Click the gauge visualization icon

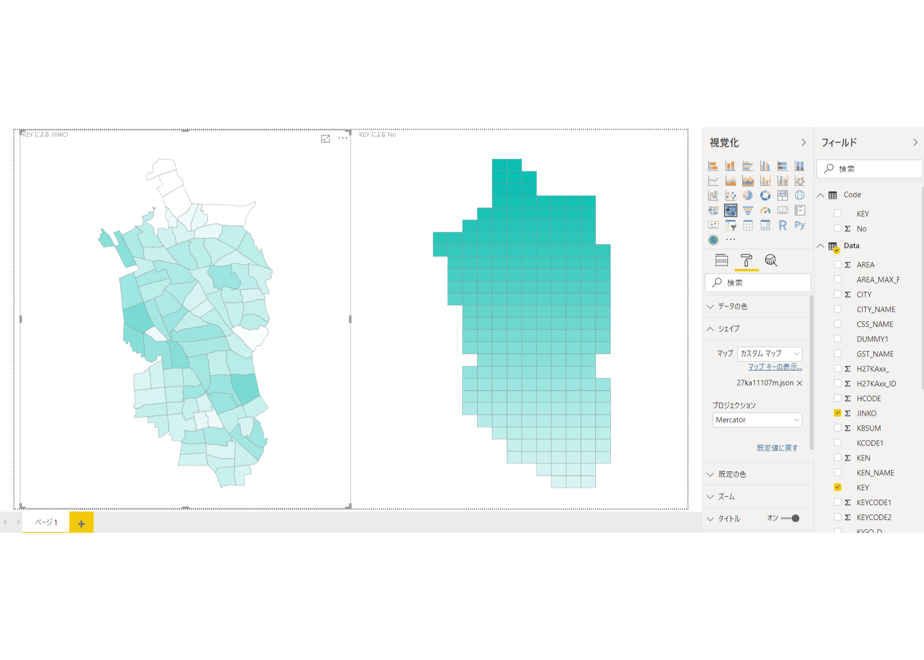coord(765,210)
